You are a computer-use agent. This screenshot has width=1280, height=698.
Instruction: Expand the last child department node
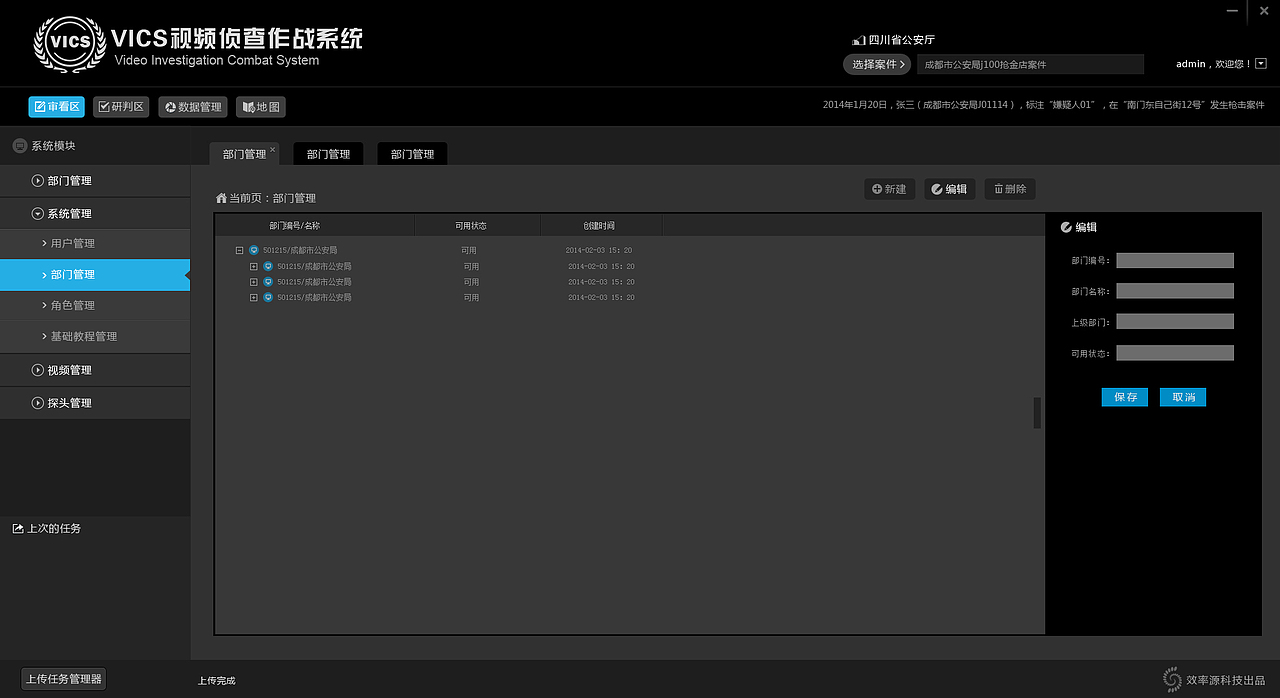254,298
